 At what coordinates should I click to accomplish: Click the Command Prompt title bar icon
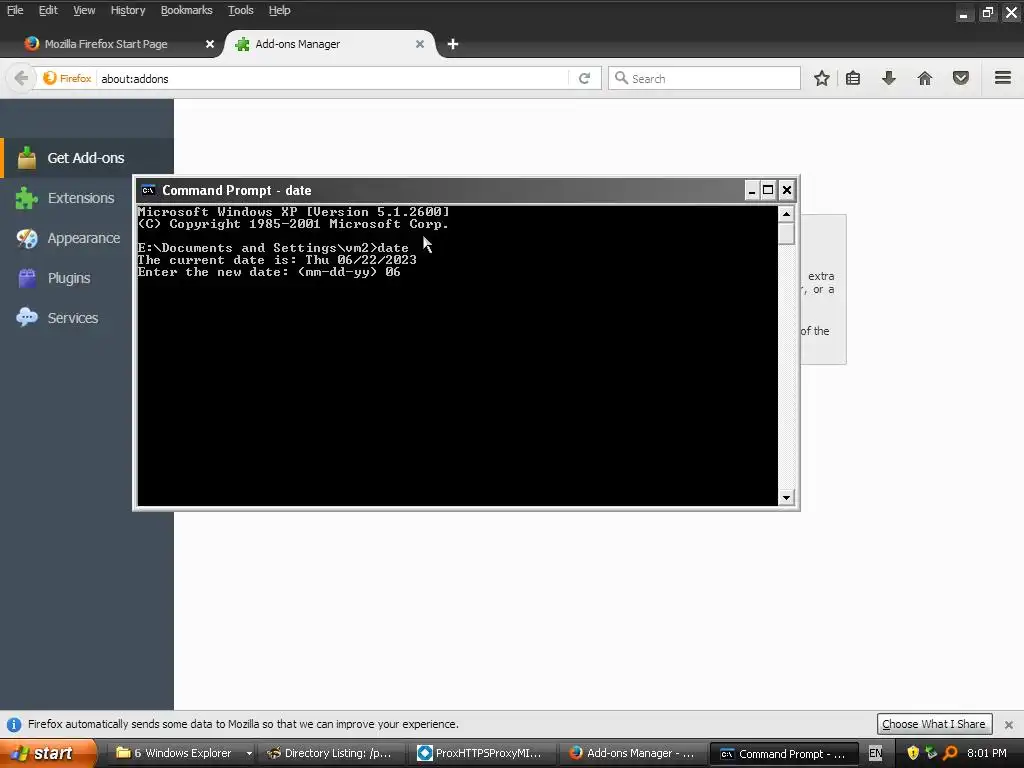click(148, 190)
